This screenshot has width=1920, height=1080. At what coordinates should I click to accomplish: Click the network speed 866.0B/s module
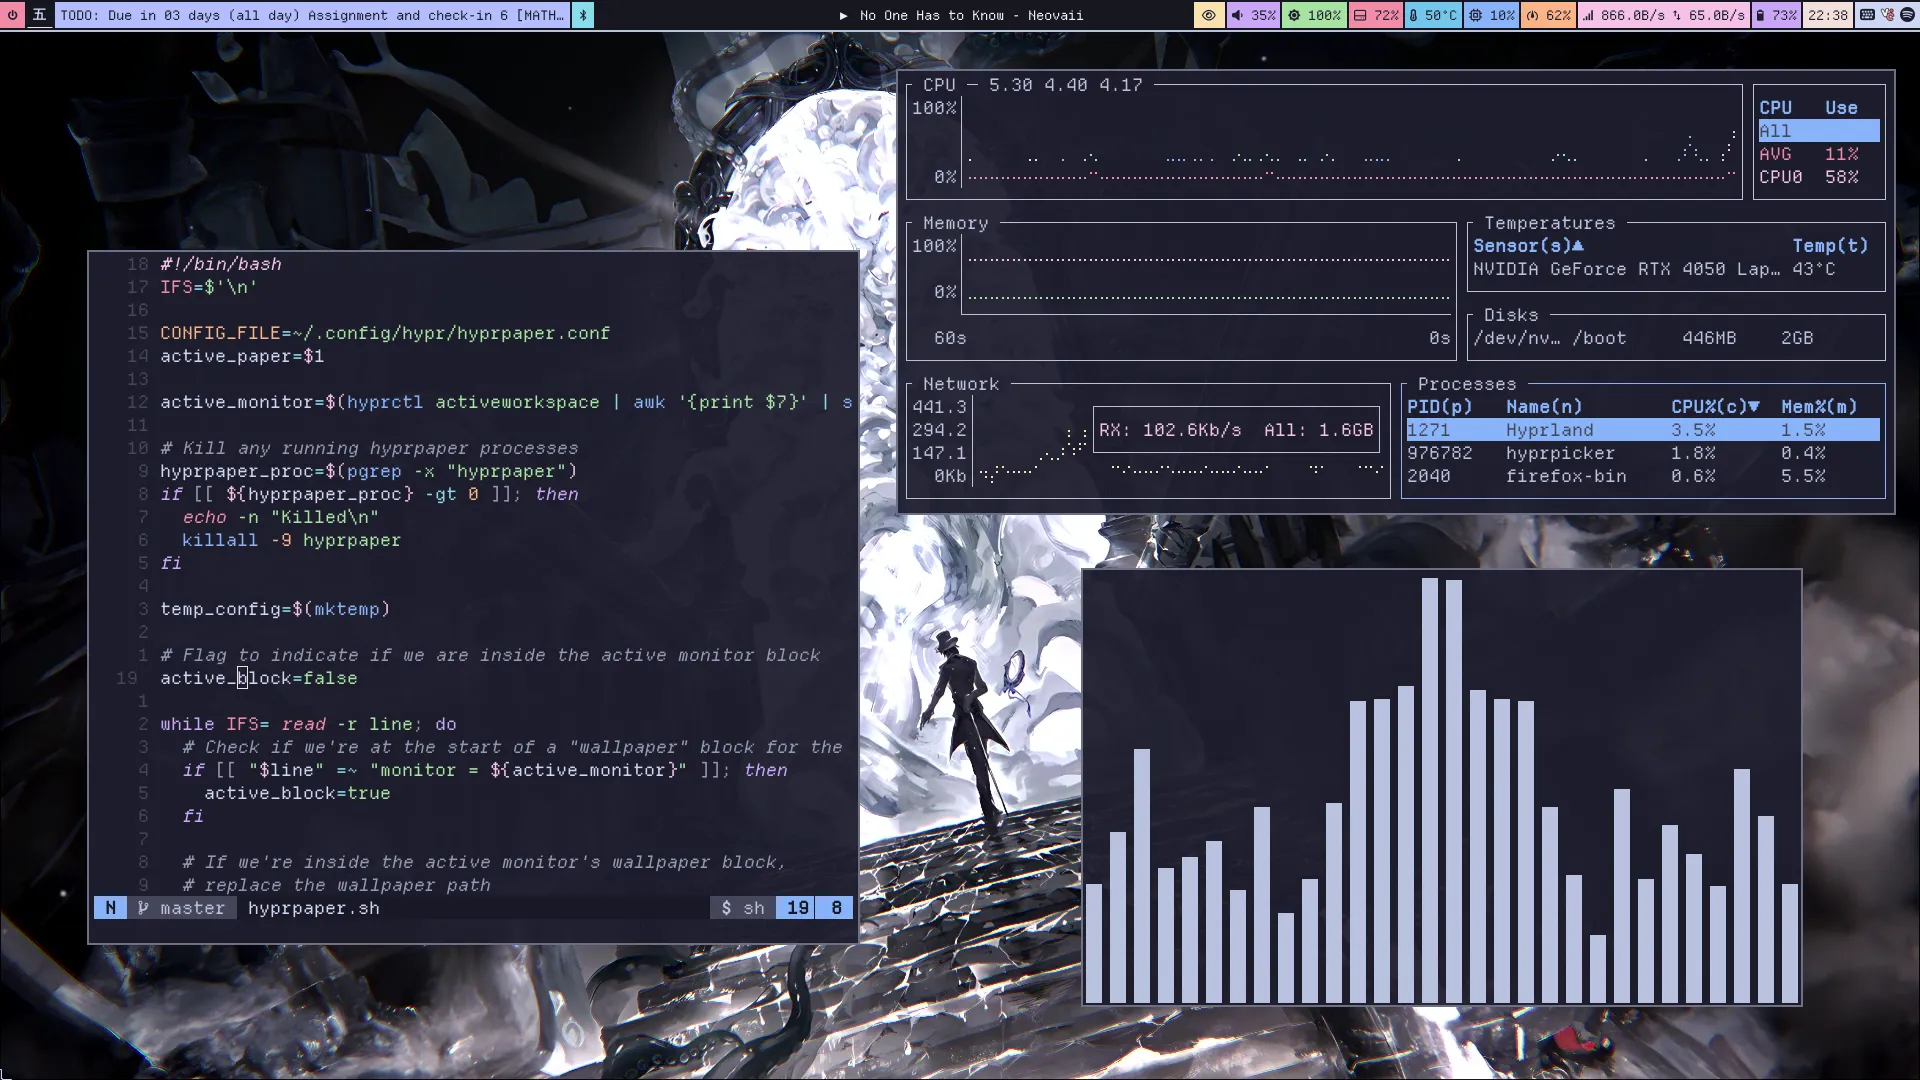pos(1663,15)
